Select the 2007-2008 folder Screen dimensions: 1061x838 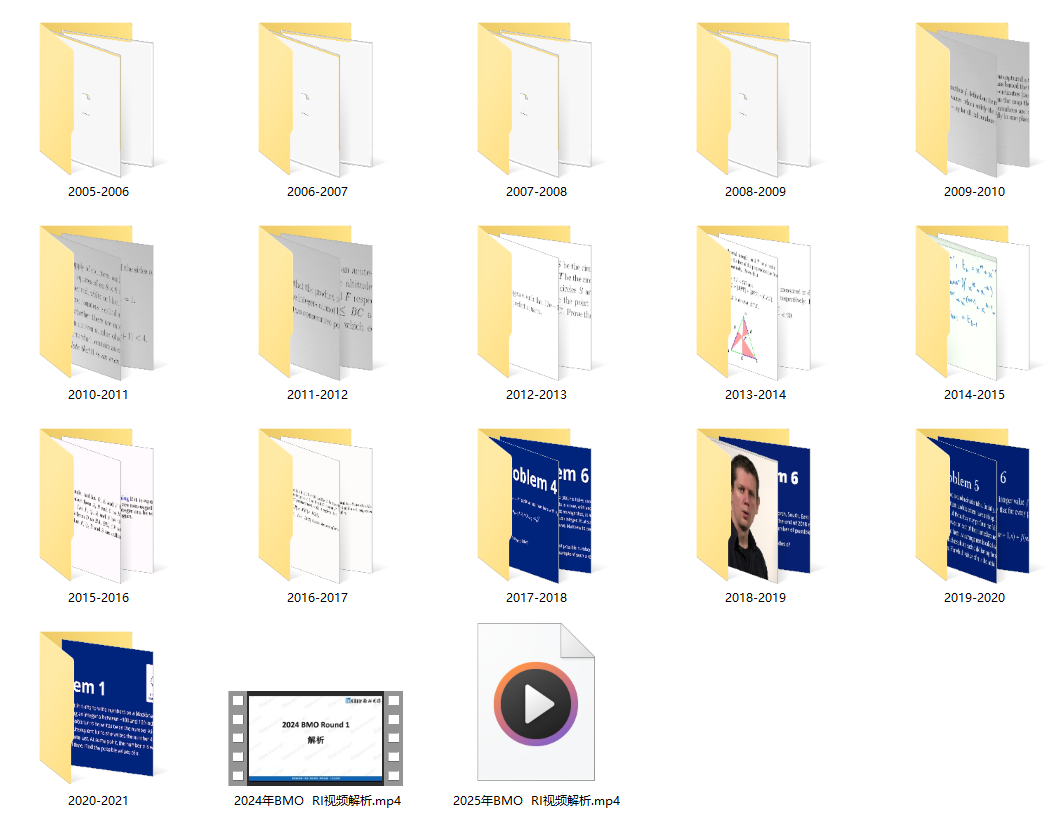(535, 100)
